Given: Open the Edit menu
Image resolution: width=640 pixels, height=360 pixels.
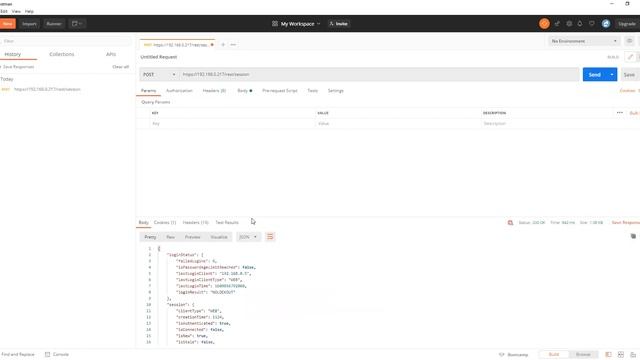Looking at the screenshot, I should (x=4, y=11).
